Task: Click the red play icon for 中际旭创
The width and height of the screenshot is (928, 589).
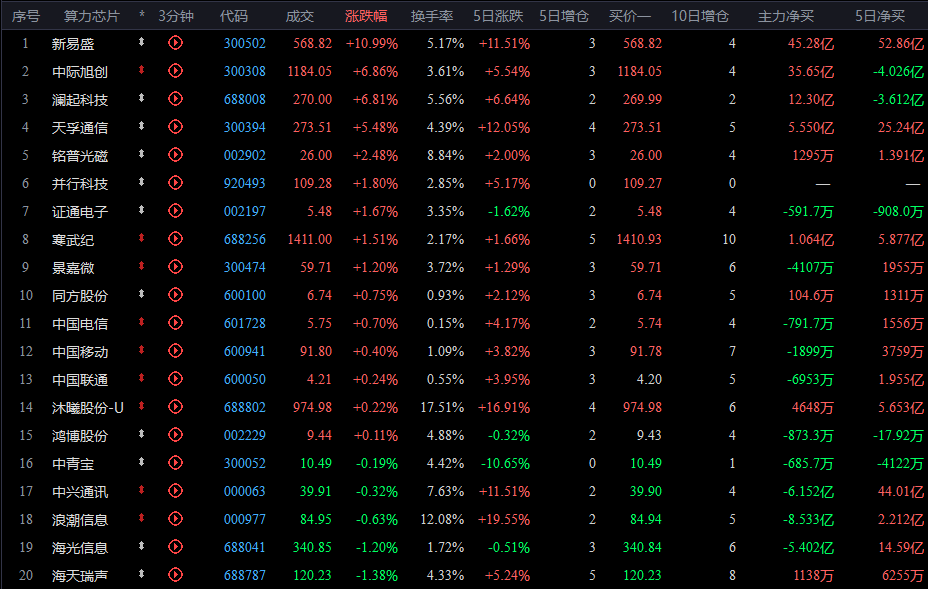Action: click(x=175, y=71)
